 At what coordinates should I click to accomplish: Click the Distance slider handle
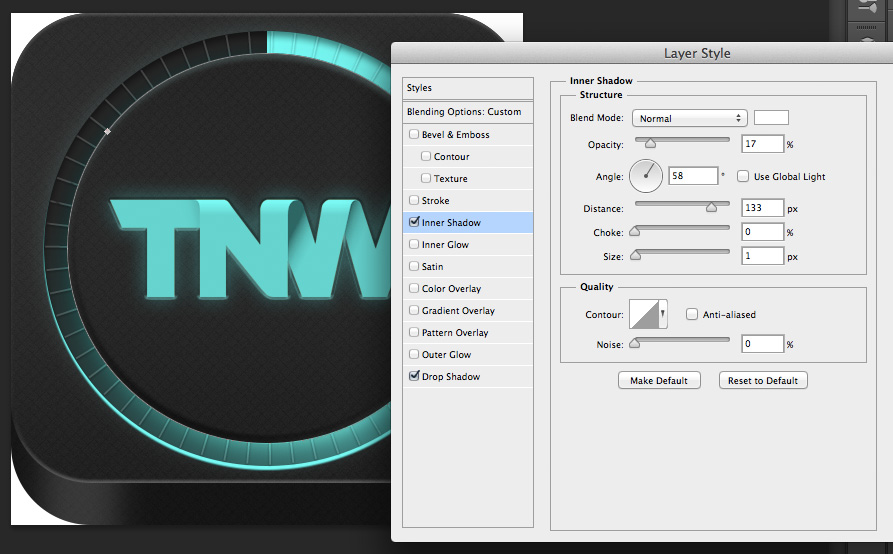[711, 207]
